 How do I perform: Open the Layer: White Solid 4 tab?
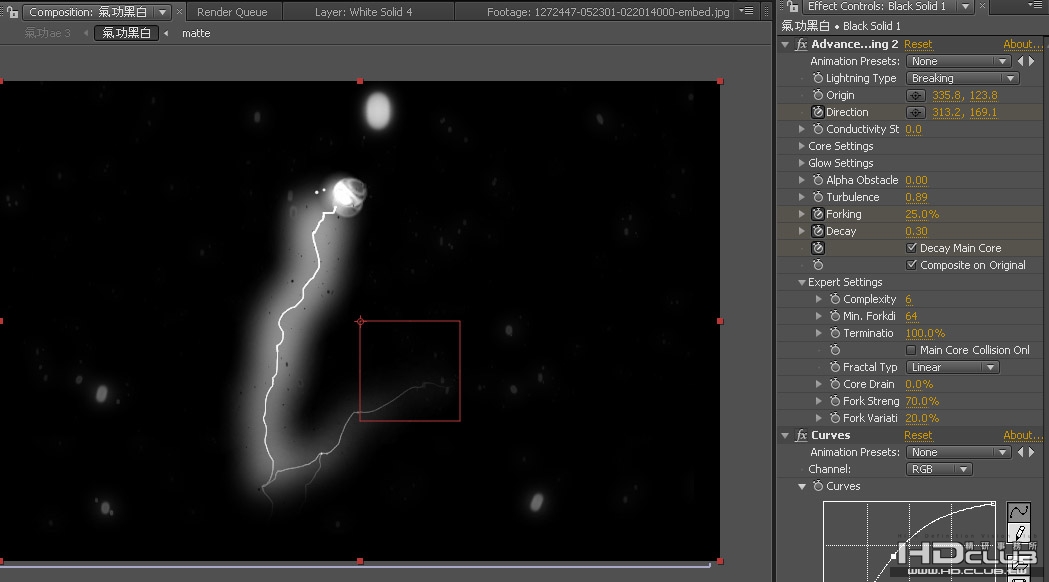click(362, 12)
